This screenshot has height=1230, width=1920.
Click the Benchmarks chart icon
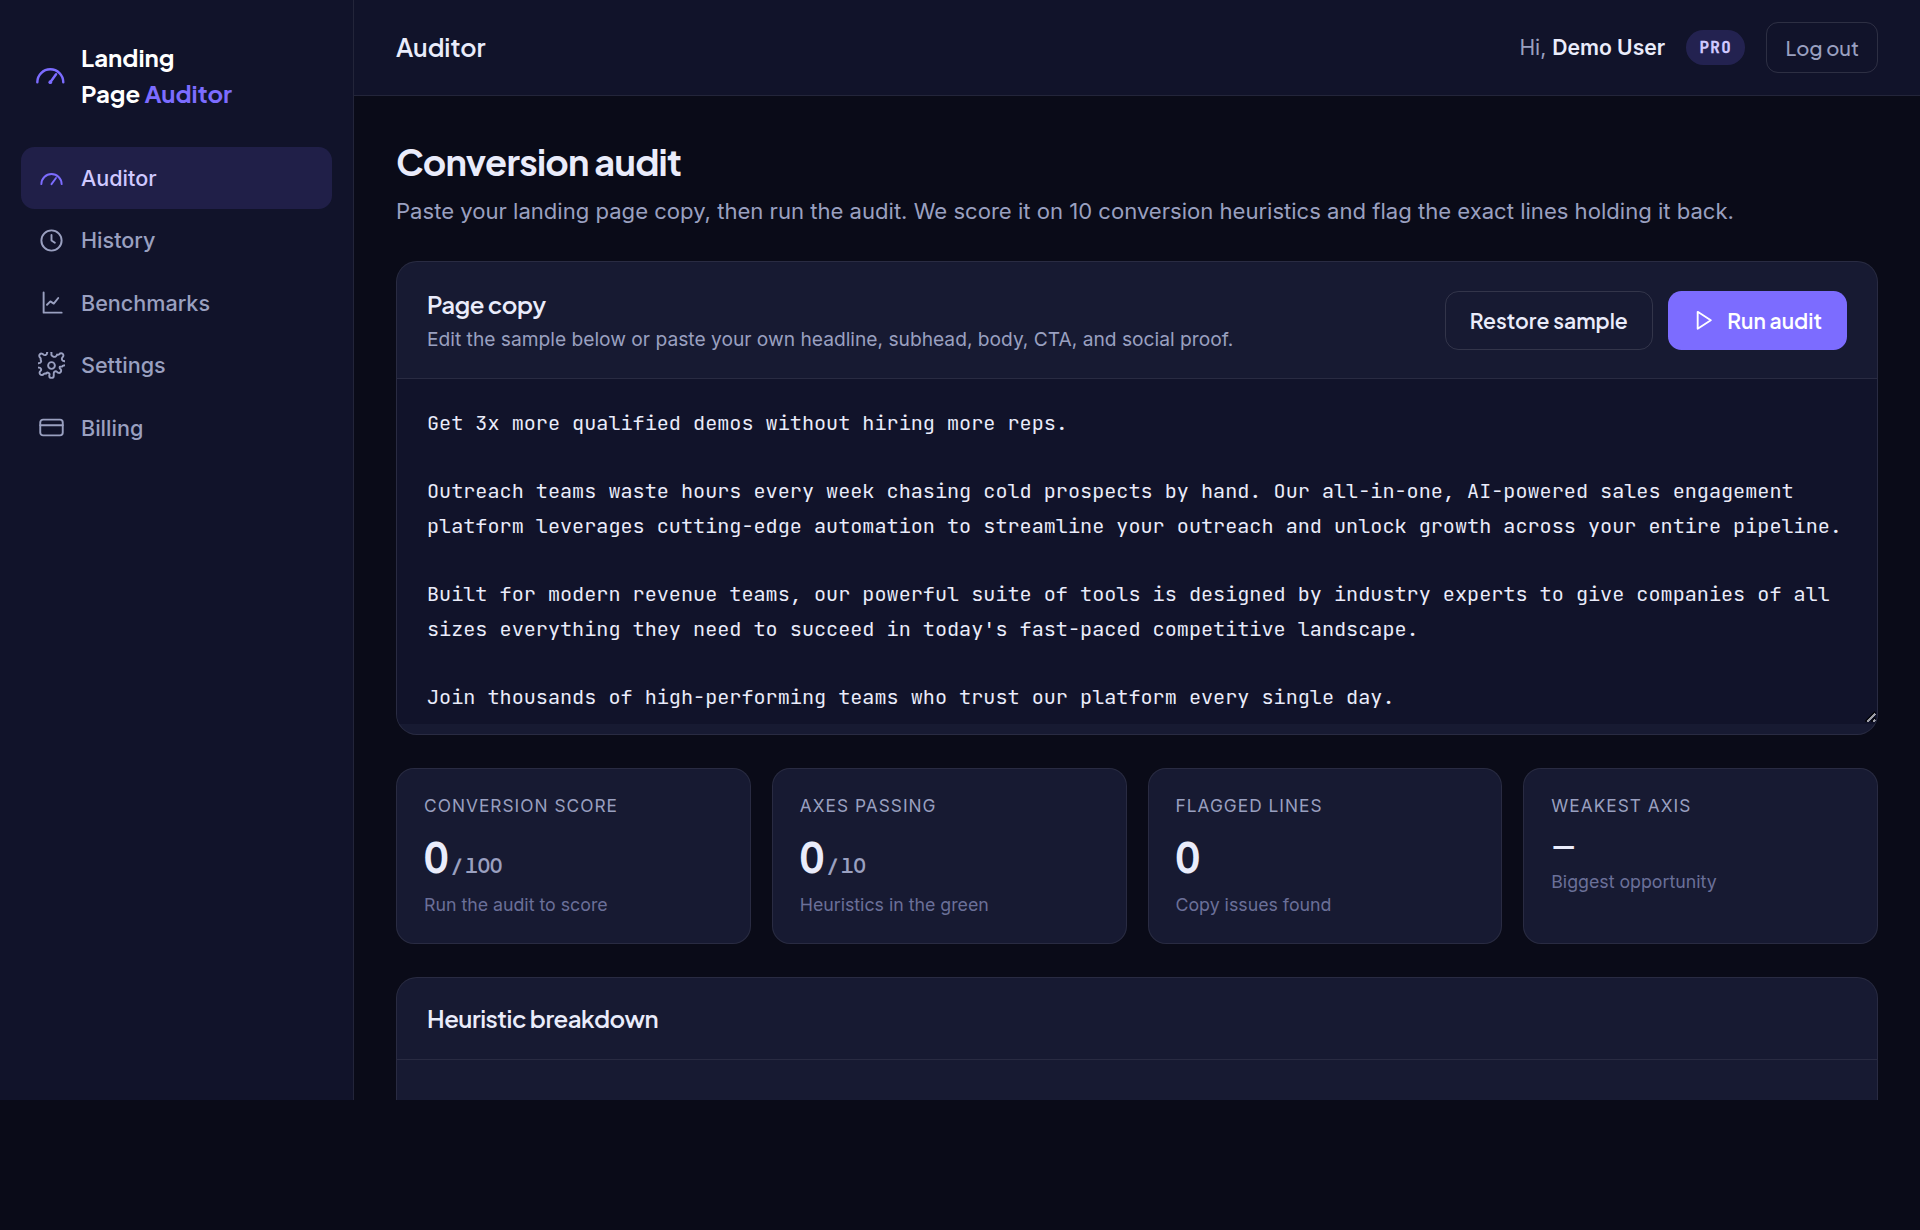(51, 303)
